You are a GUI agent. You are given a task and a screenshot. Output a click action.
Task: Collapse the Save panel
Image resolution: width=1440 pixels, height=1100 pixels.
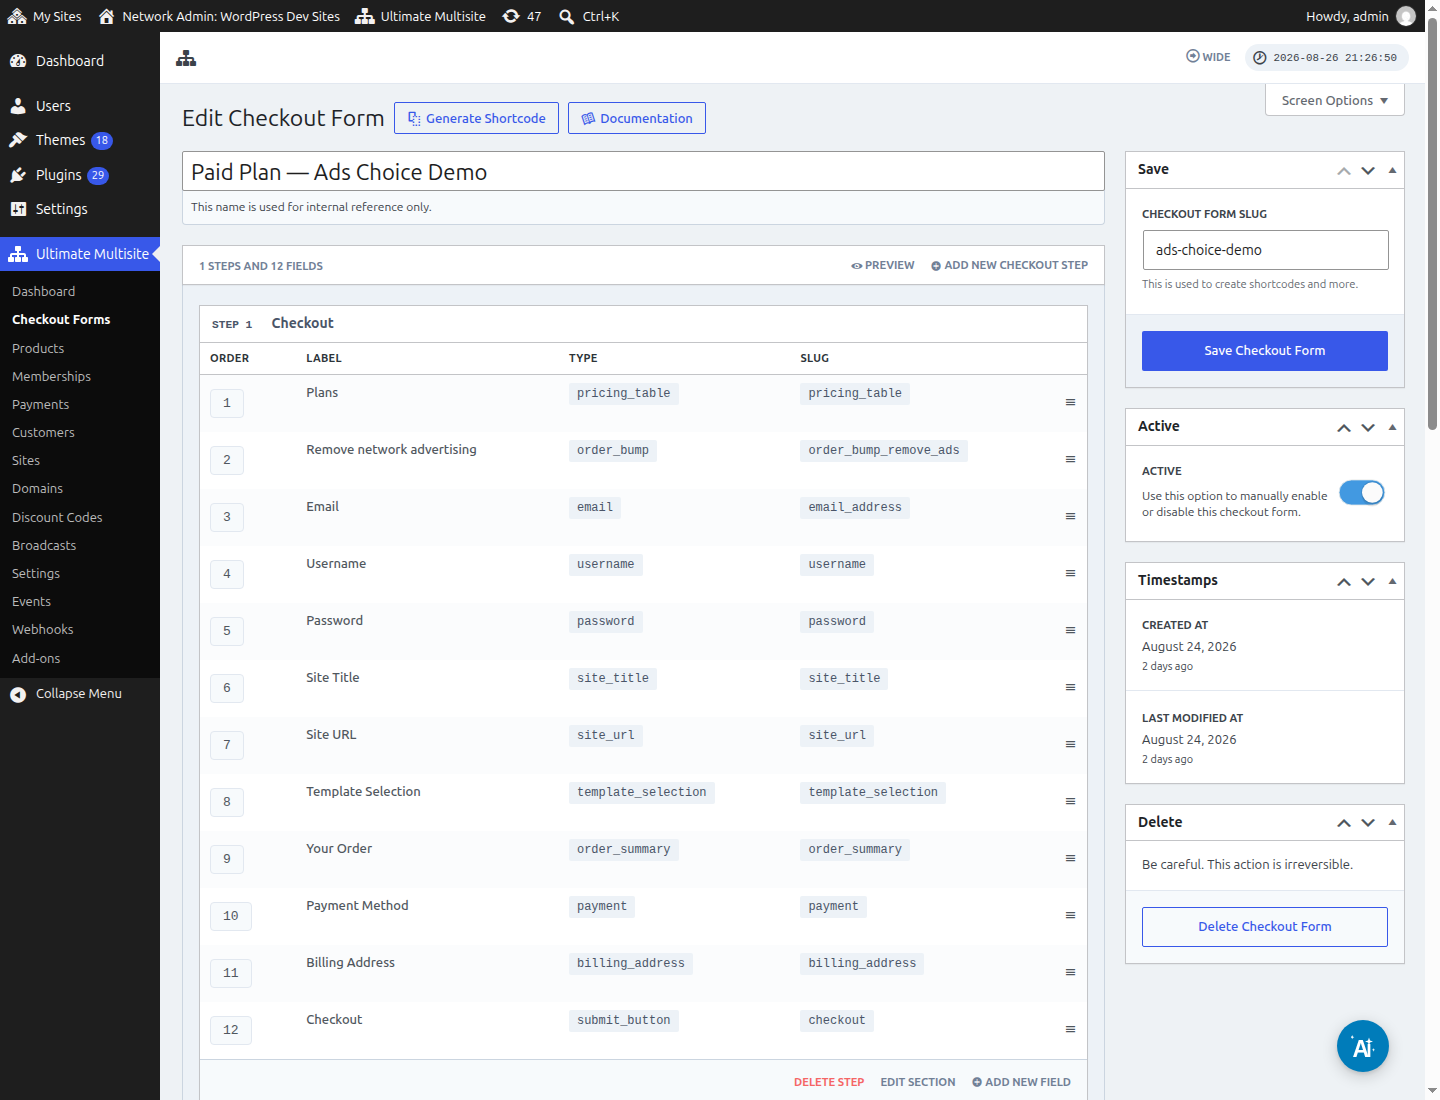(1392, 171)
